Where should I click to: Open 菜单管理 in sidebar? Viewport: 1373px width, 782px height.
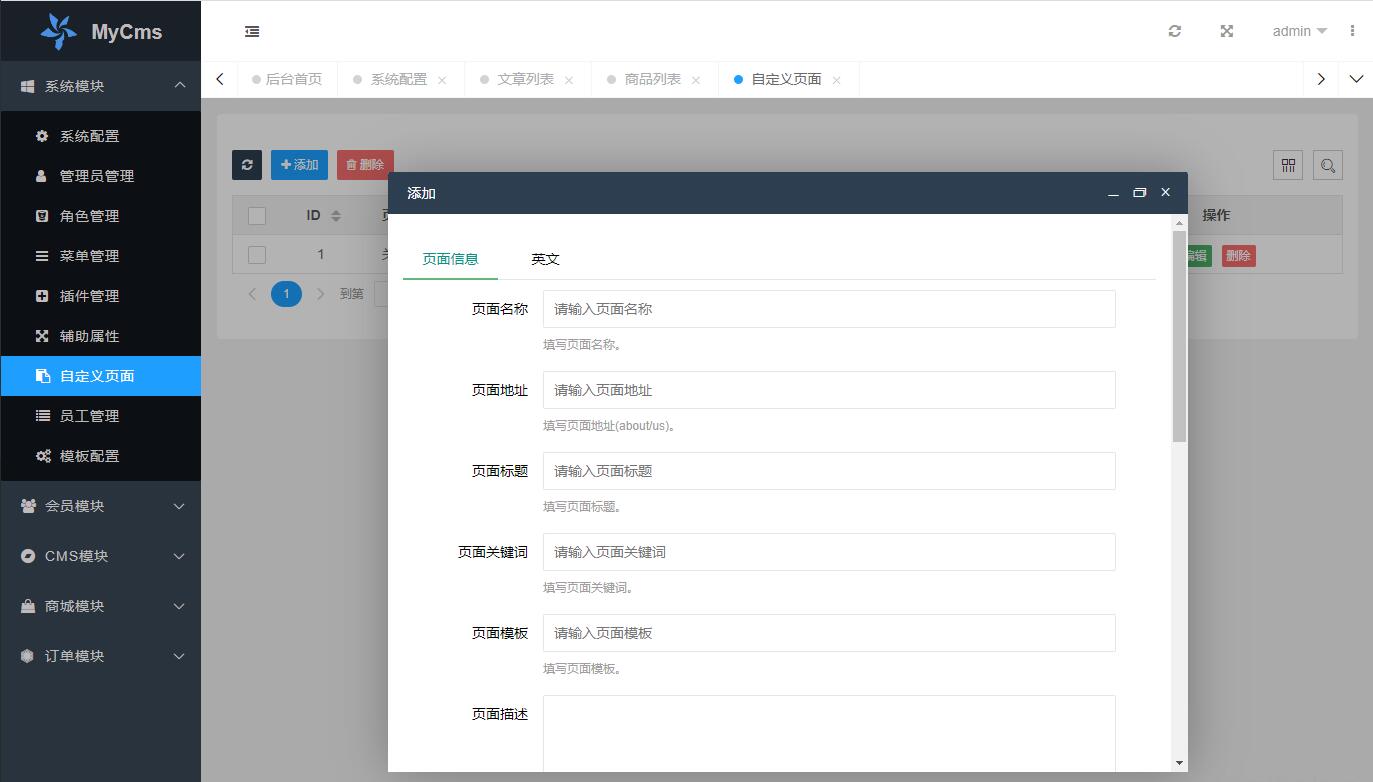point(100,256)
